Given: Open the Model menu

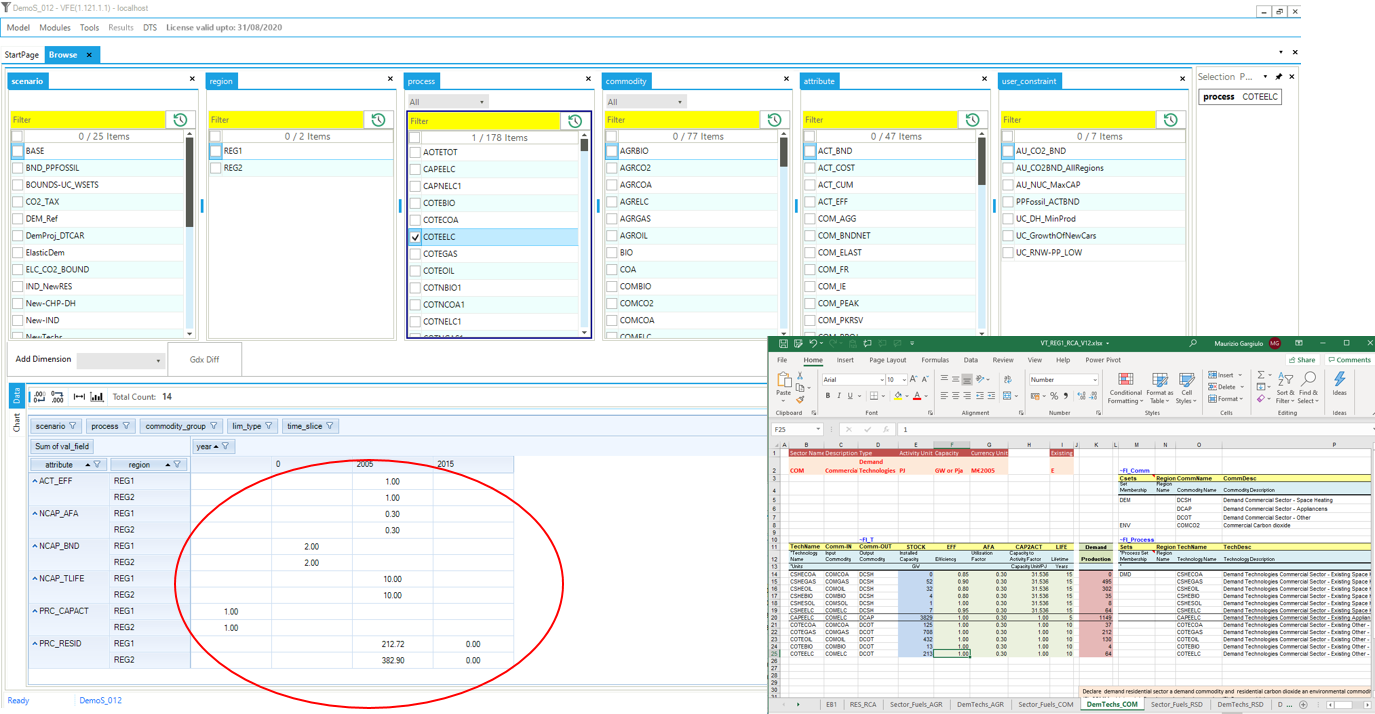Looking at the screenshot, I should coord(18,28).
